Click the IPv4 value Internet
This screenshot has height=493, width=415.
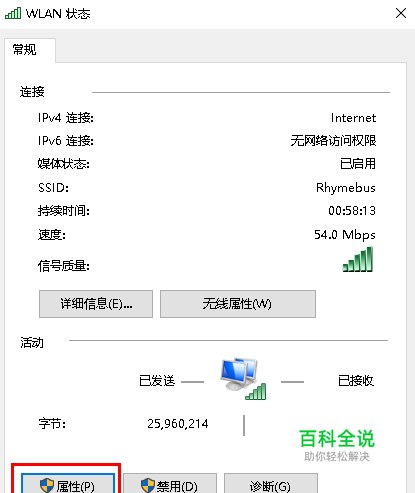pos(353,118)
